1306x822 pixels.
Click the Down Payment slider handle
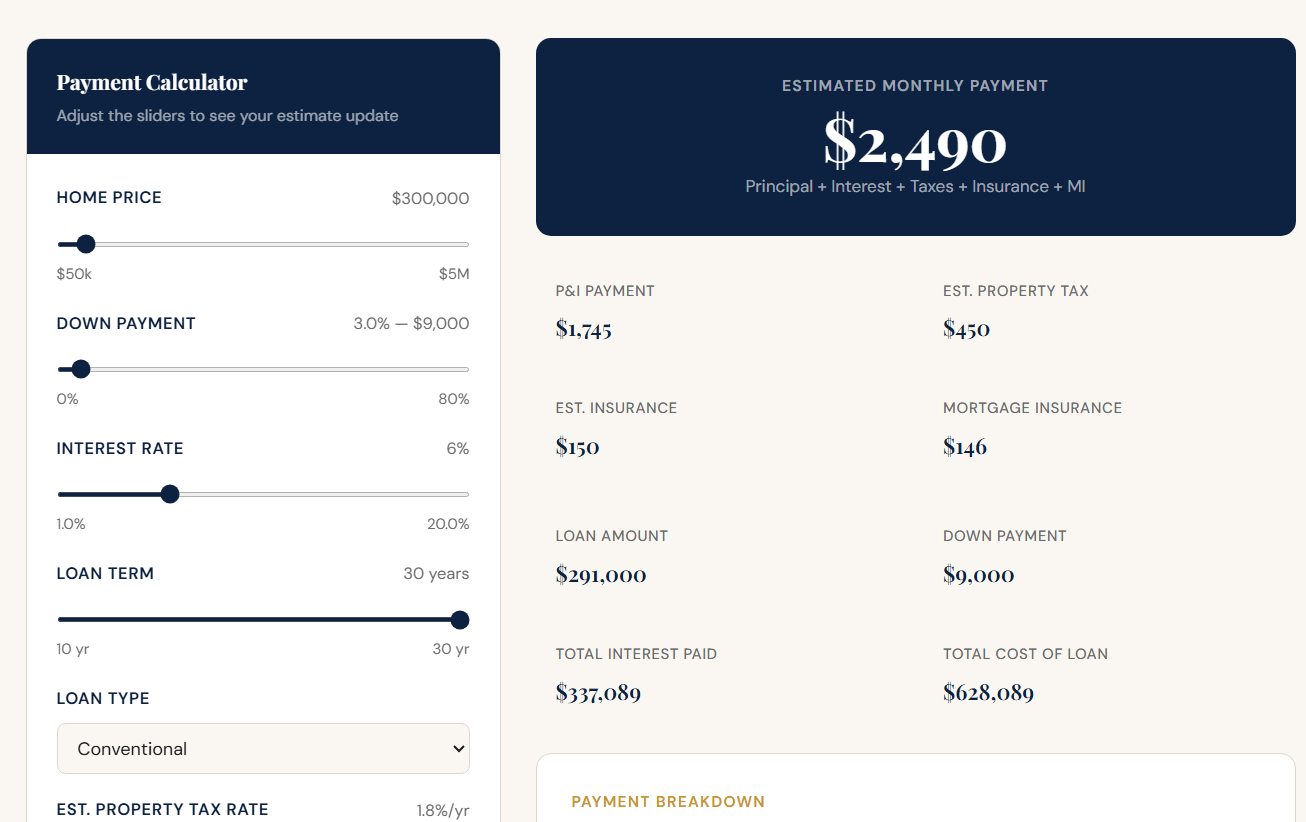(81, 369)
